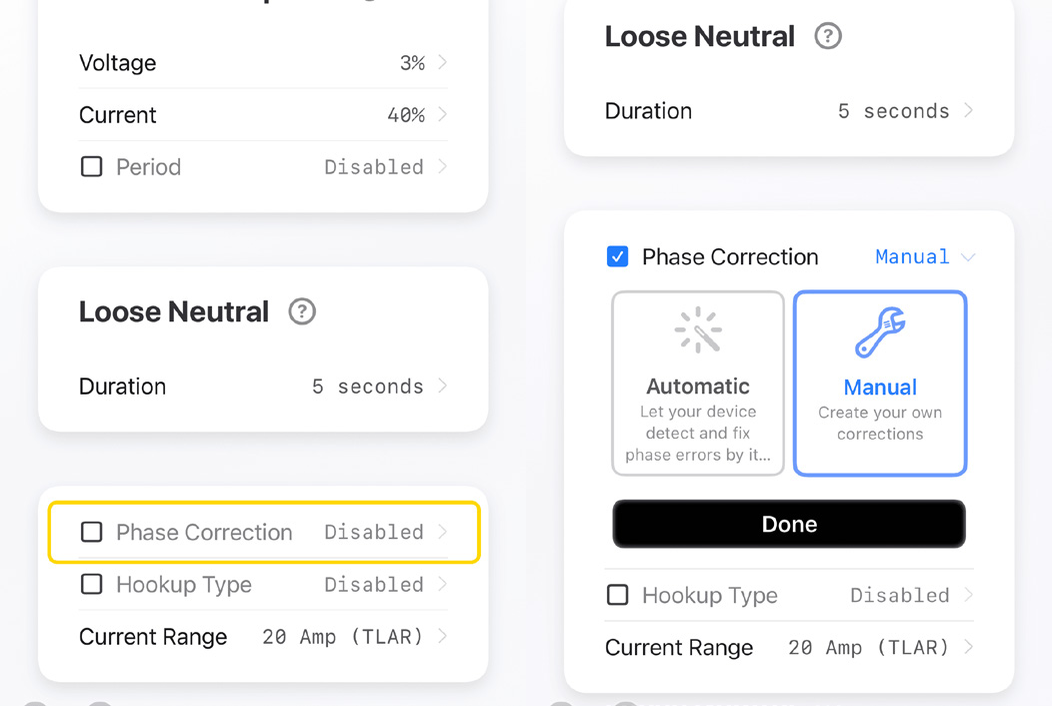Tick Hookup Type checkbox below the Done button
Image resolution: width=1052 pixels, height=706 pixels.
point(618,596)
